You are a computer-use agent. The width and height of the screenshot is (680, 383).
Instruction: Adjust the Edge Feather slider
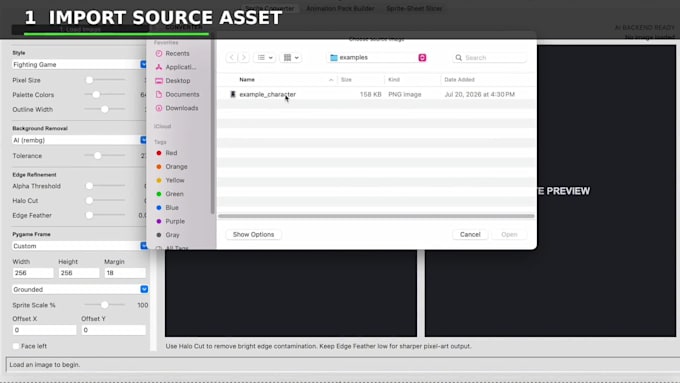point(105,215)
